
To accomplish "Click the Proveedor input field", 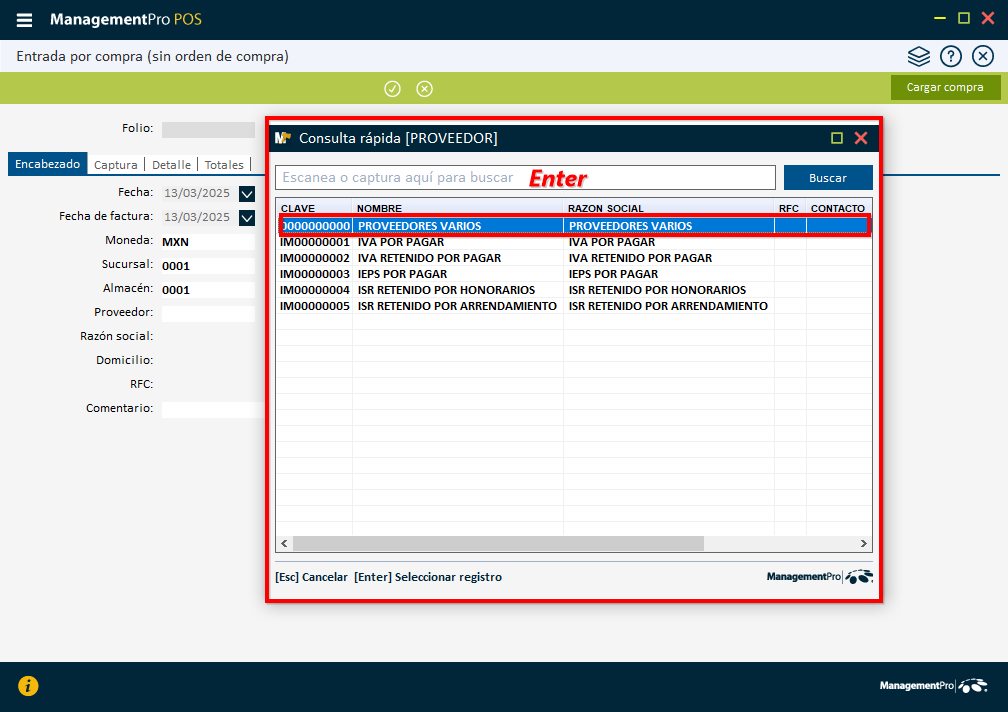I will (208, 314).
